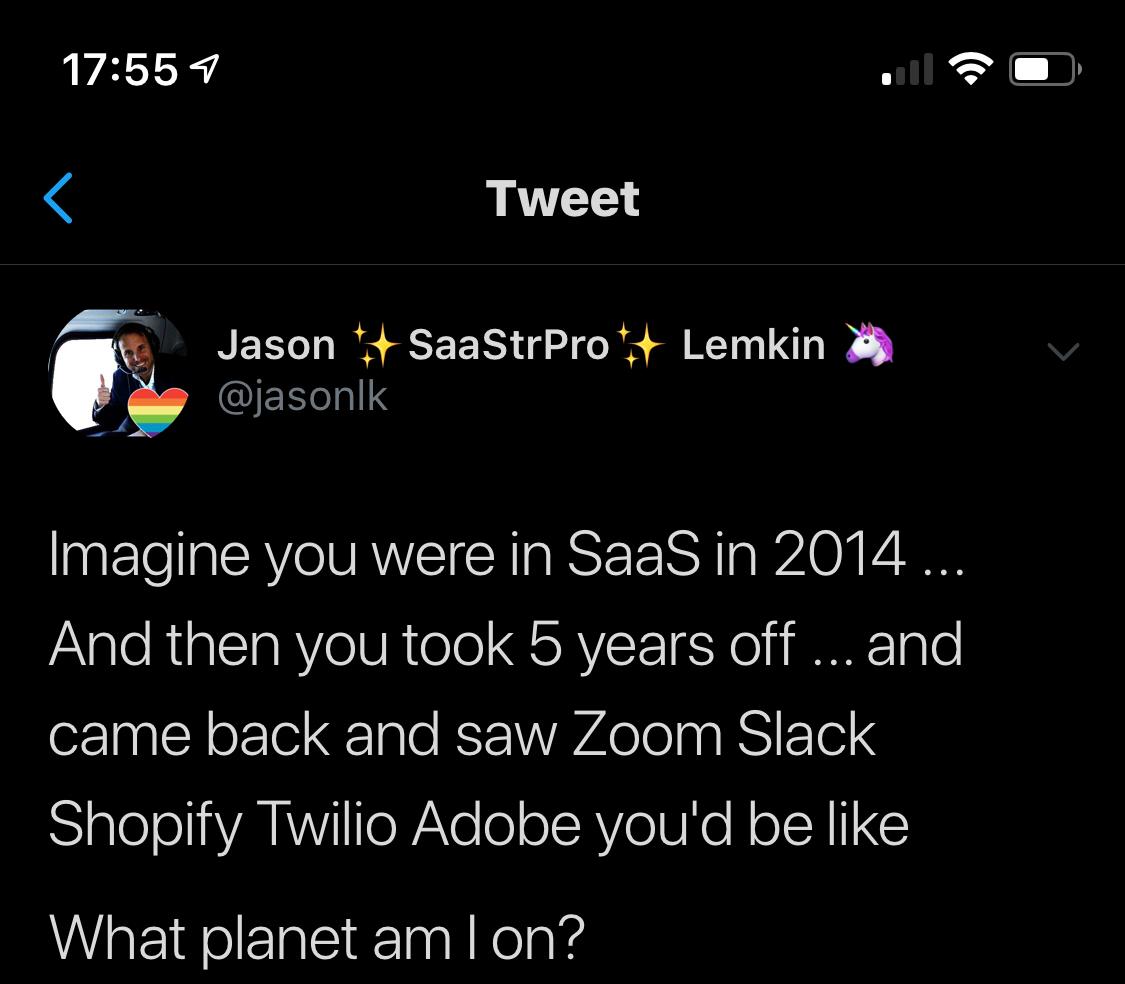
Task: Tap the "Lemkin" surname in the name
Action: pyautogui.click(x=753, y=346)
